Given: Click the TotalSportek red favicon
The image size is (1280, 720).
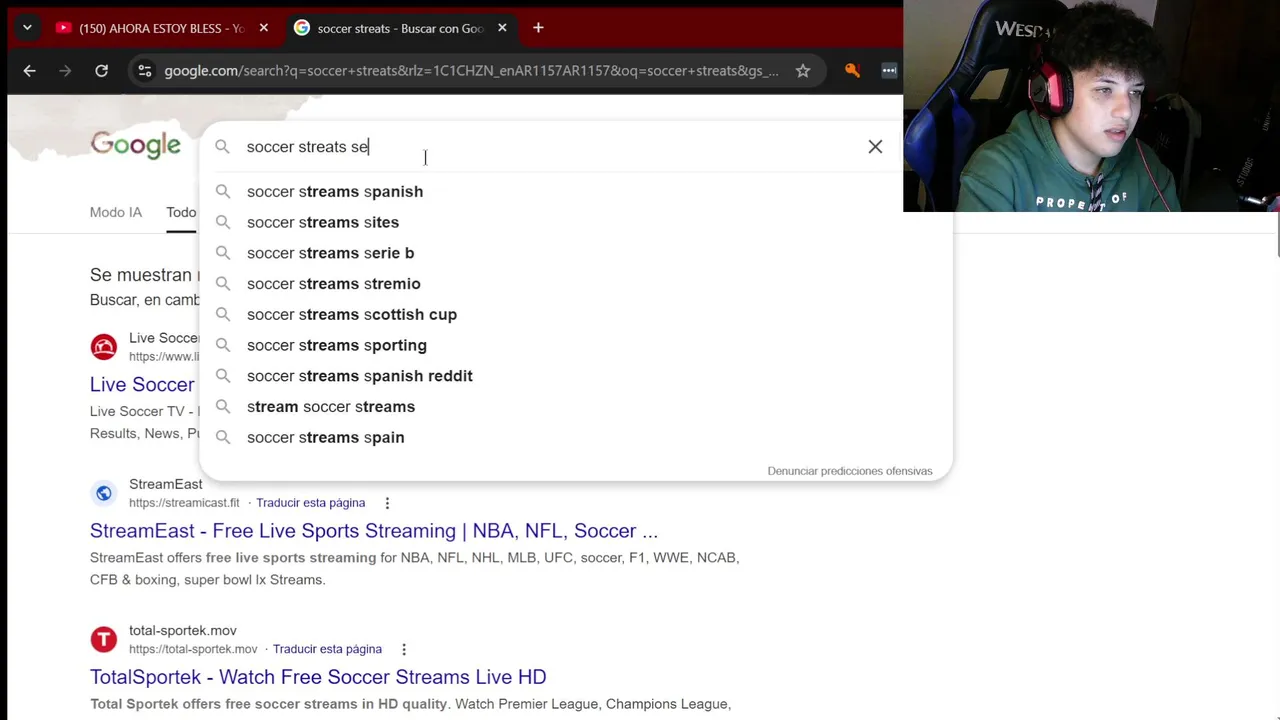Looking at the screenshot, I should 104,639.
